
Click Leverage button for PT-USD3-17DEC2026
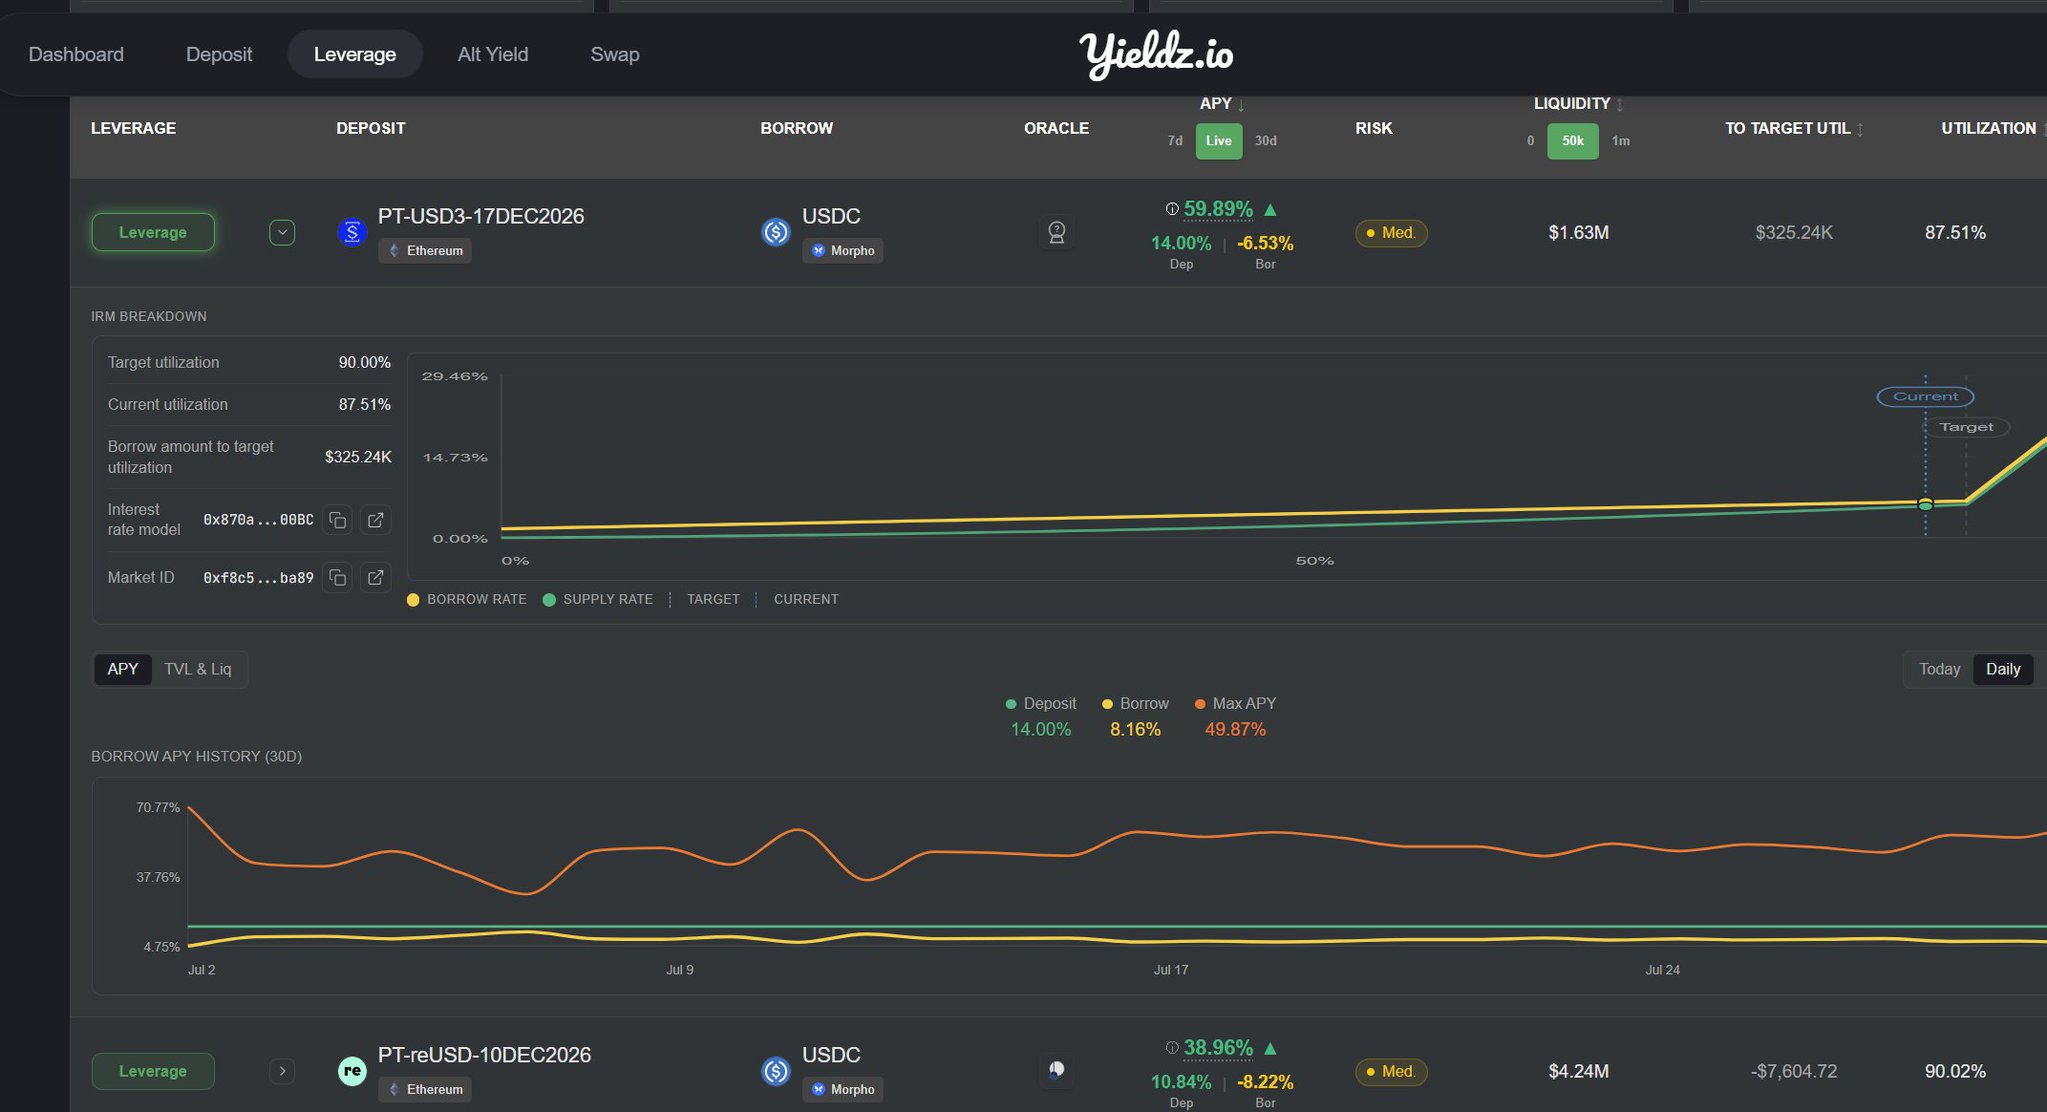click(153, 232)
